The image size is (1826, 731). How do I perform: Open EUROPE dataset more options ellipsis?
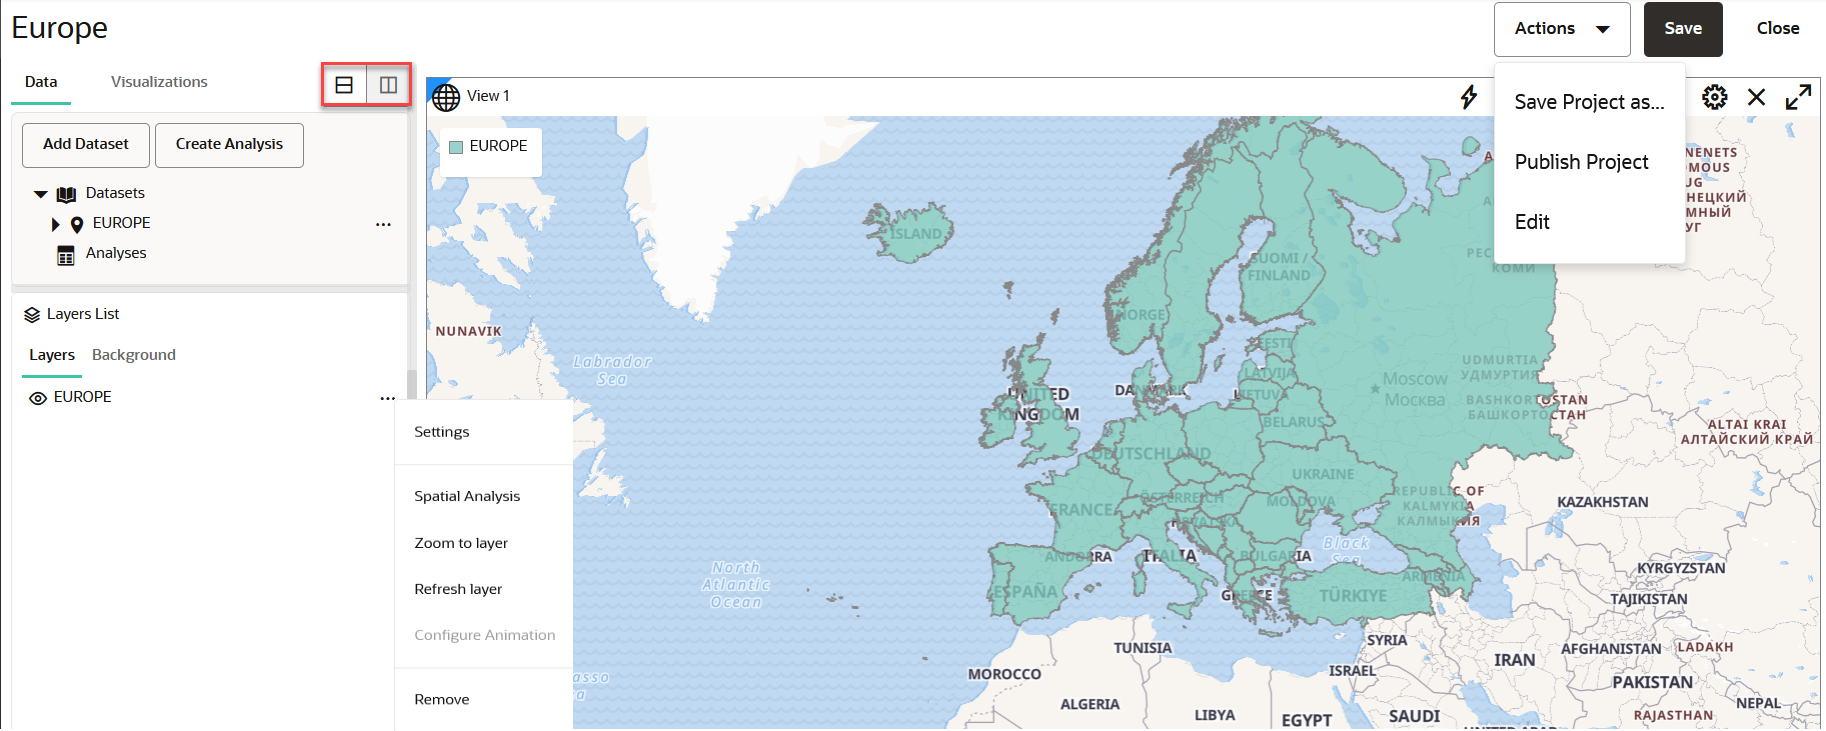pyautogui.click(x=383, y=224)
